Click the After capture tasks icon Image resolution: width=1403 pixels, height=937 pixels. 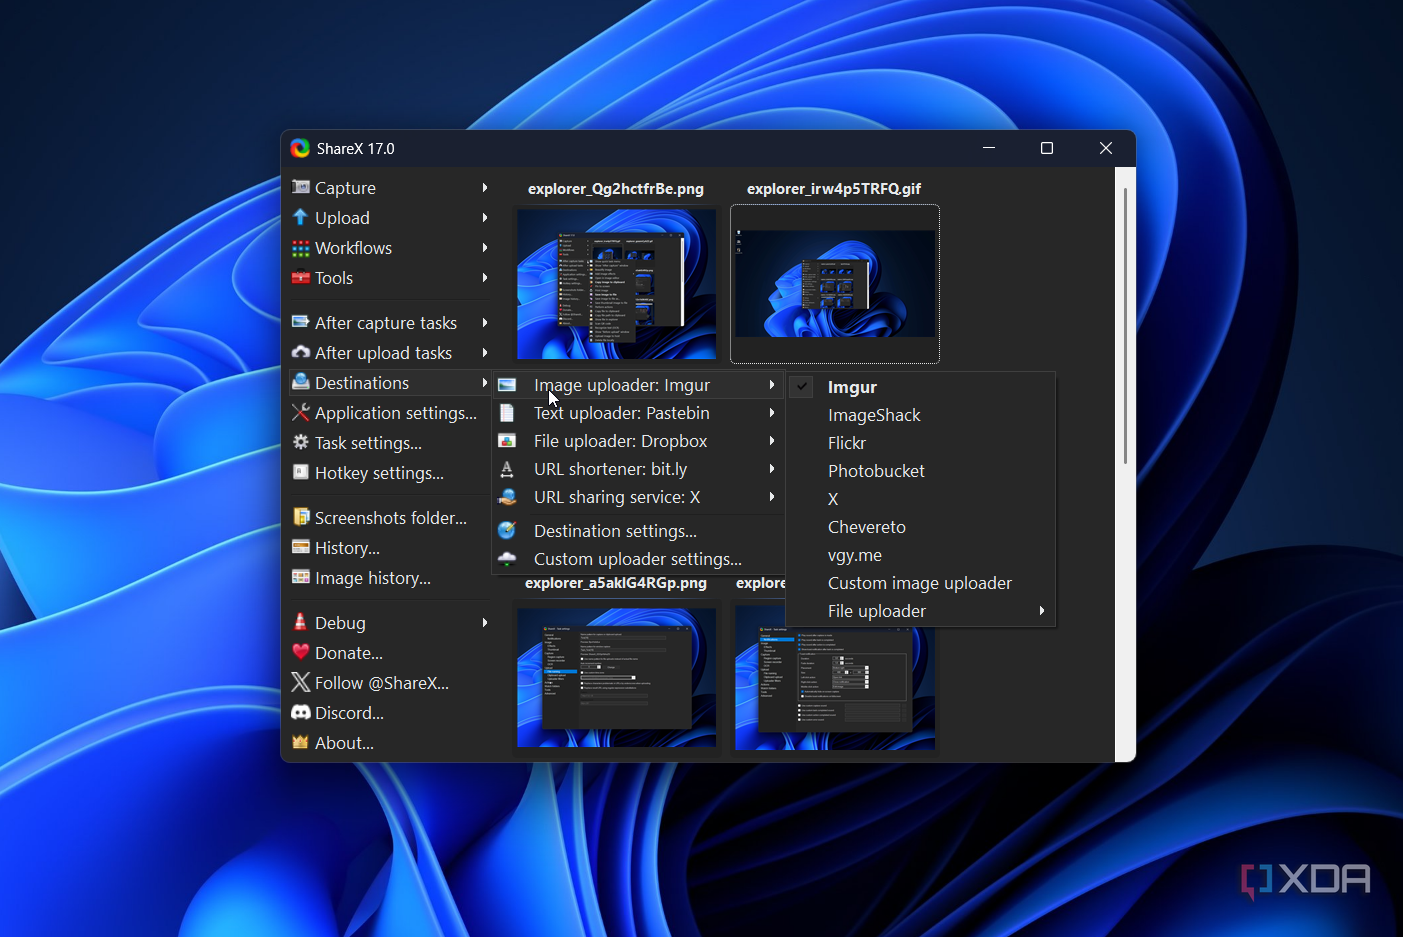point(300,322)
